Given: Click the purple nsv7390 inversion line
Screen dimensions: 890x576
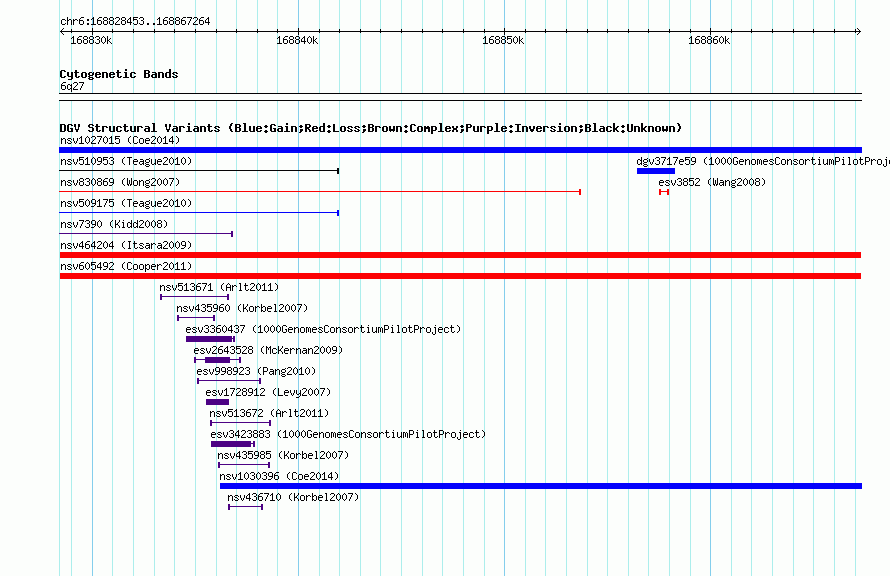Looking at the screenshot, I should (x=146, y=234).
